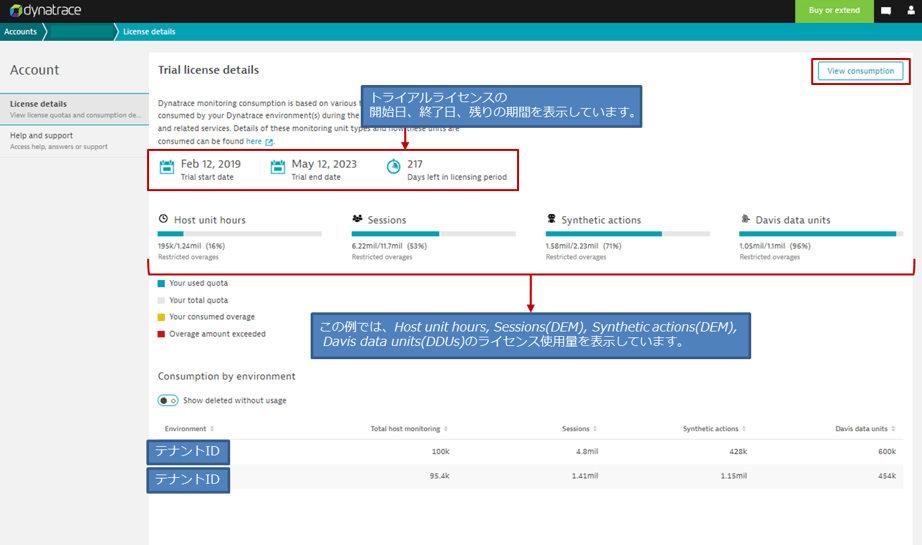The height and width of the screenshot is (545, 922).
Task: Click the Davis data units icon
Action: [x=745, y=219]
